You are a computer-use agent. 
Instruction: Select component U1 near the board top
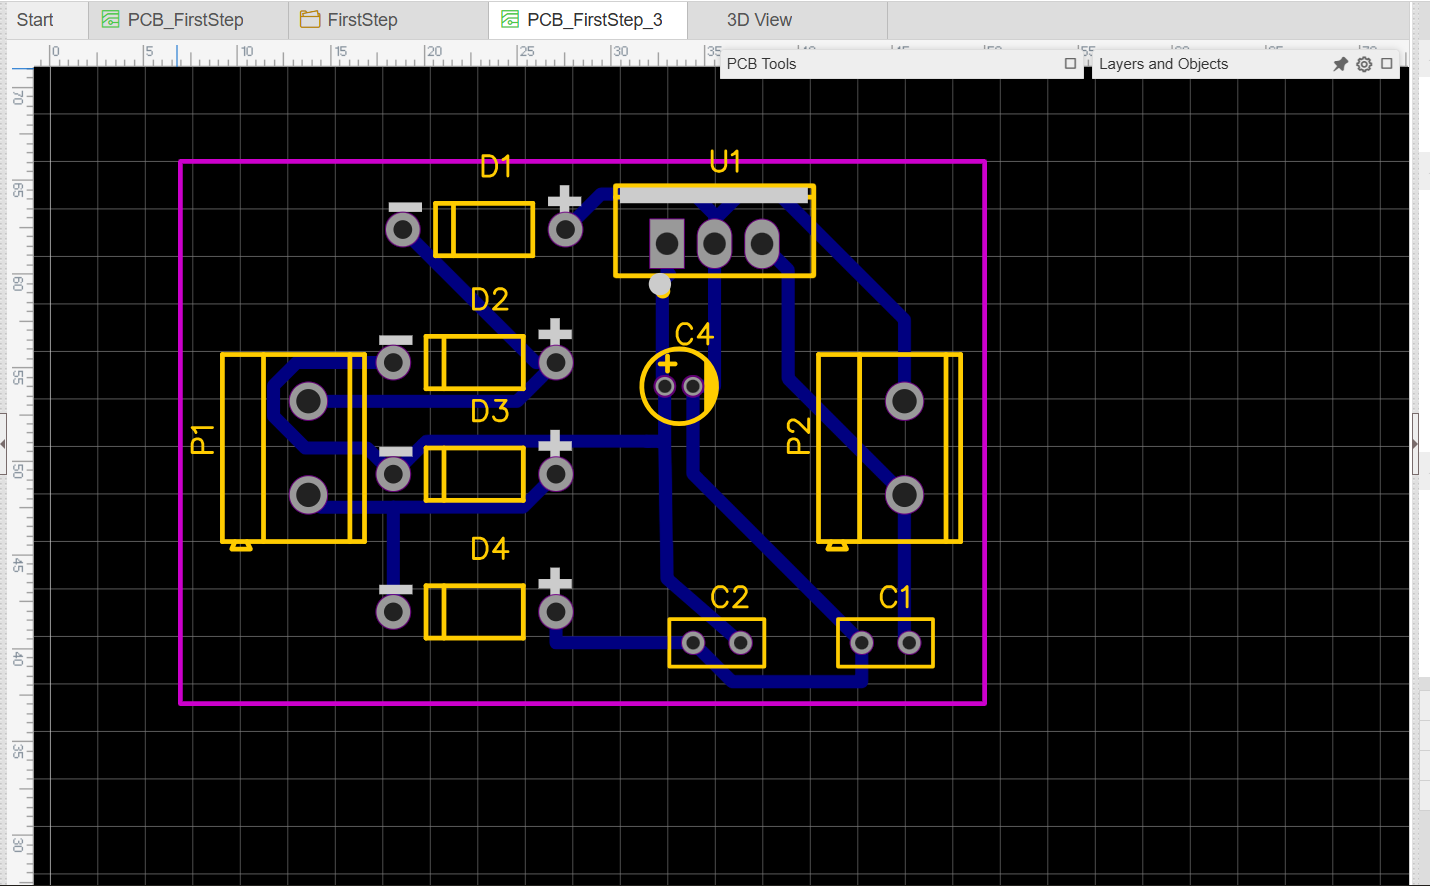714,230
